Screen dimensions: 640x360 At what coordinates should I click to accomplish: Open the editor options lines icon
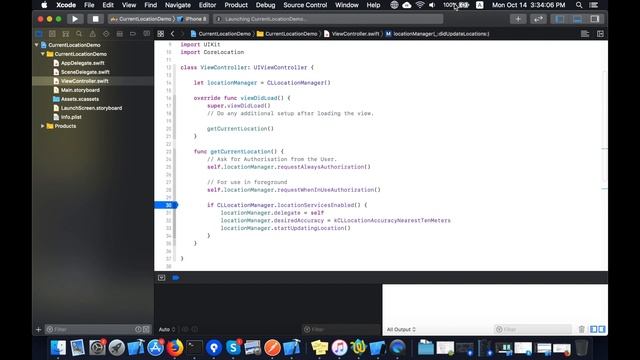pos(585,34)
